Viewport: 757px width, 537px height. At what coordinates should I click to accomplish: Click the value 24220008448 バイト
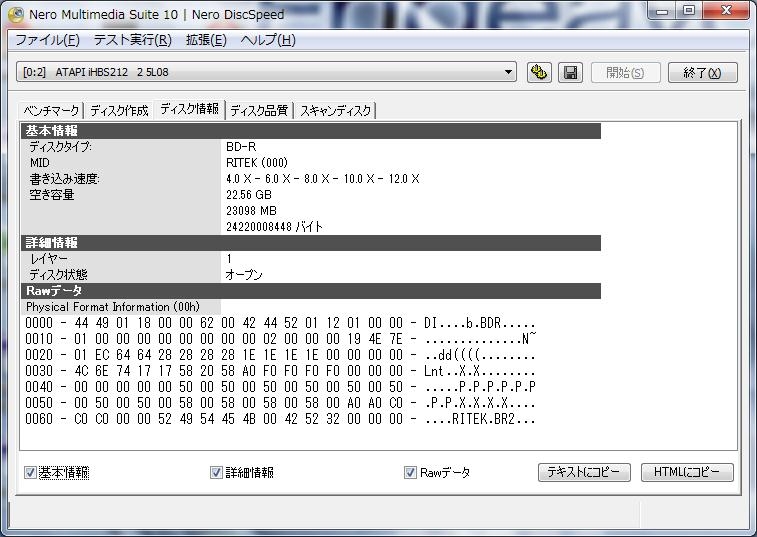tap(274, 226)
